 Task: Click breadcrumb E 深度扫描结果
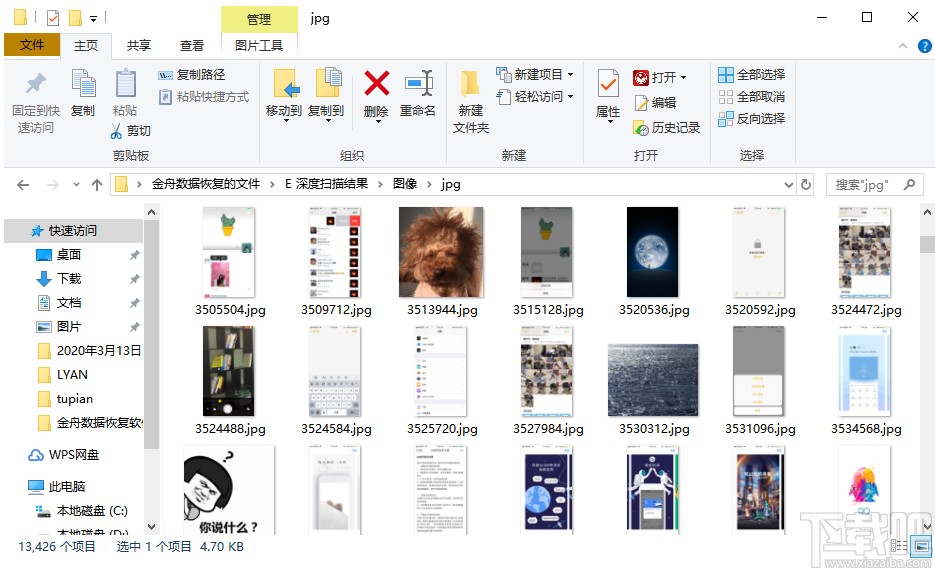[x=326, y=184]
